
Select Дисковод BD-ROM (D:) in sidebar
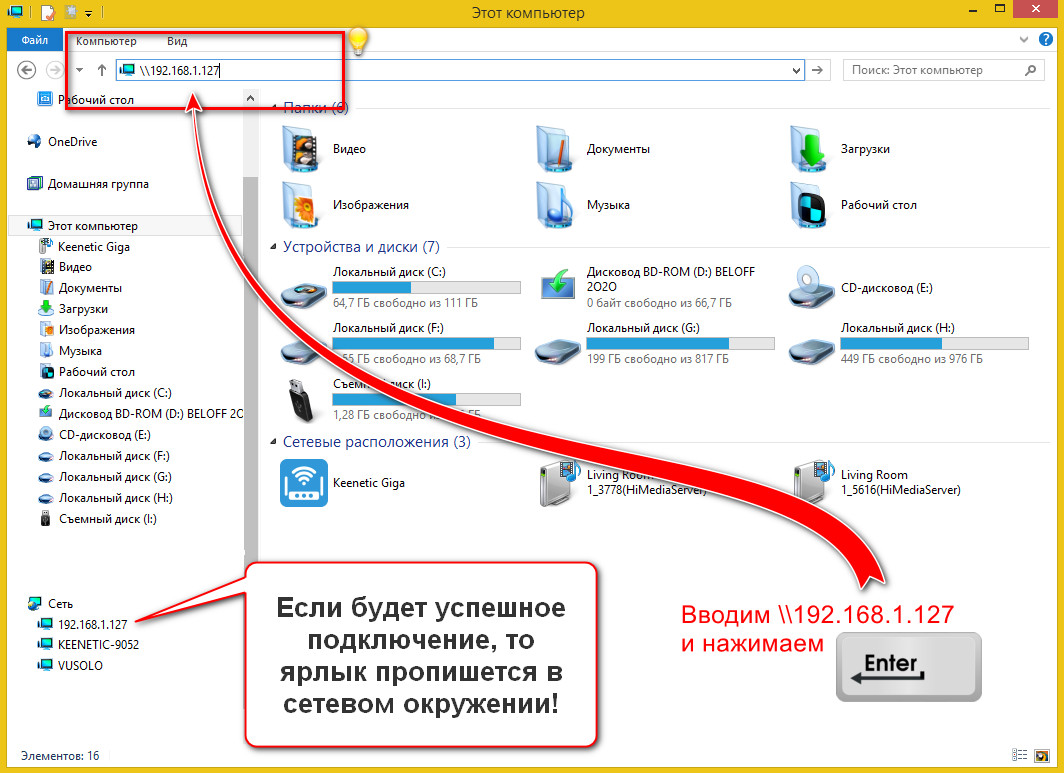pos(140,413)
